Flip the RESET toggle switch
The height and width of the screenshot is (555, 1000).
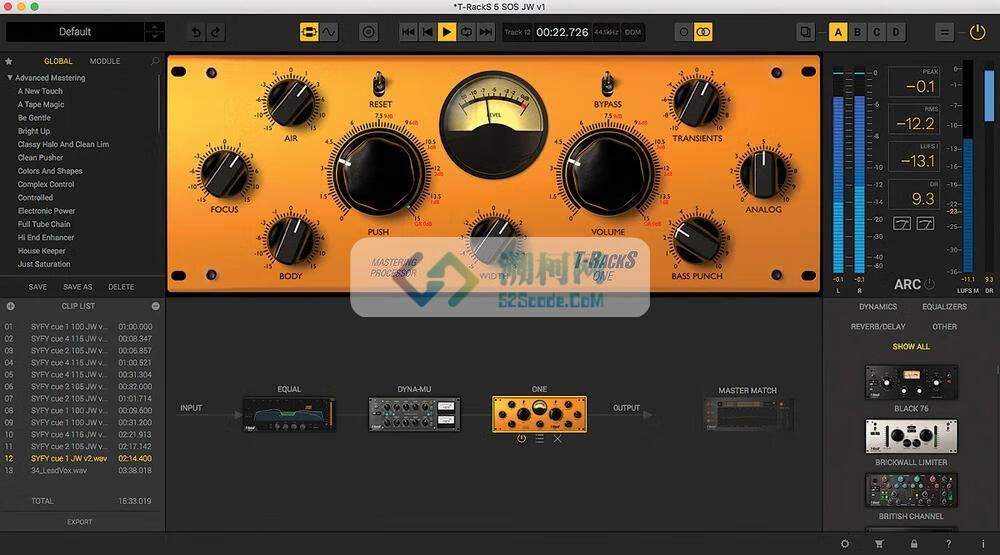tap(379, 83)
